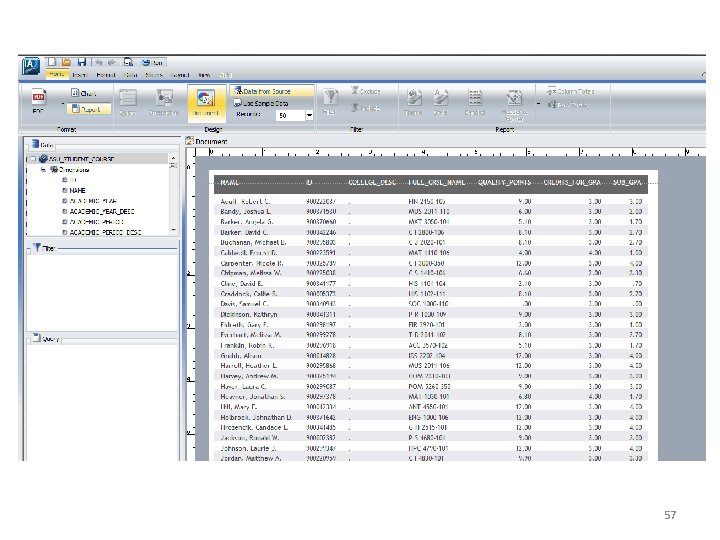Open the Style report option
Viewport: 720px width, 540px height.
[440, 102]
